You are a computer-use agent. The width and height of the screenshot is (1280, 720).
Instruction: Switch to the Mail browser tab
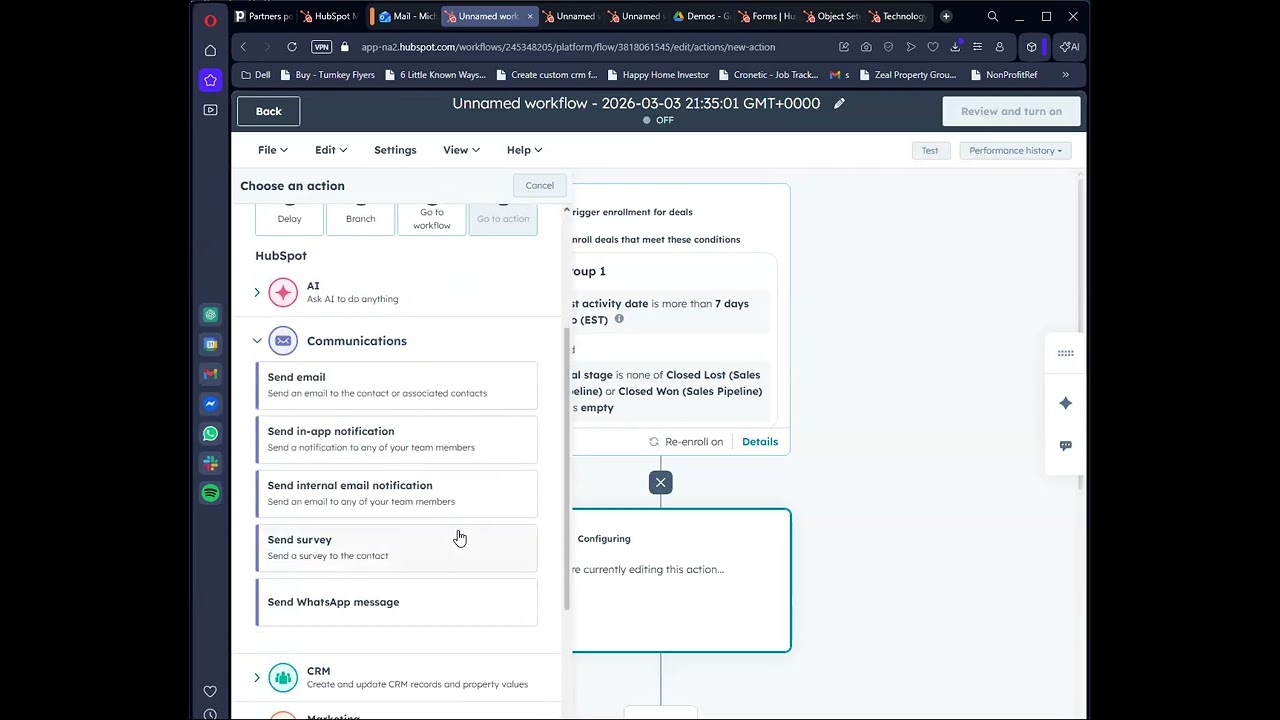click(406, 16)
